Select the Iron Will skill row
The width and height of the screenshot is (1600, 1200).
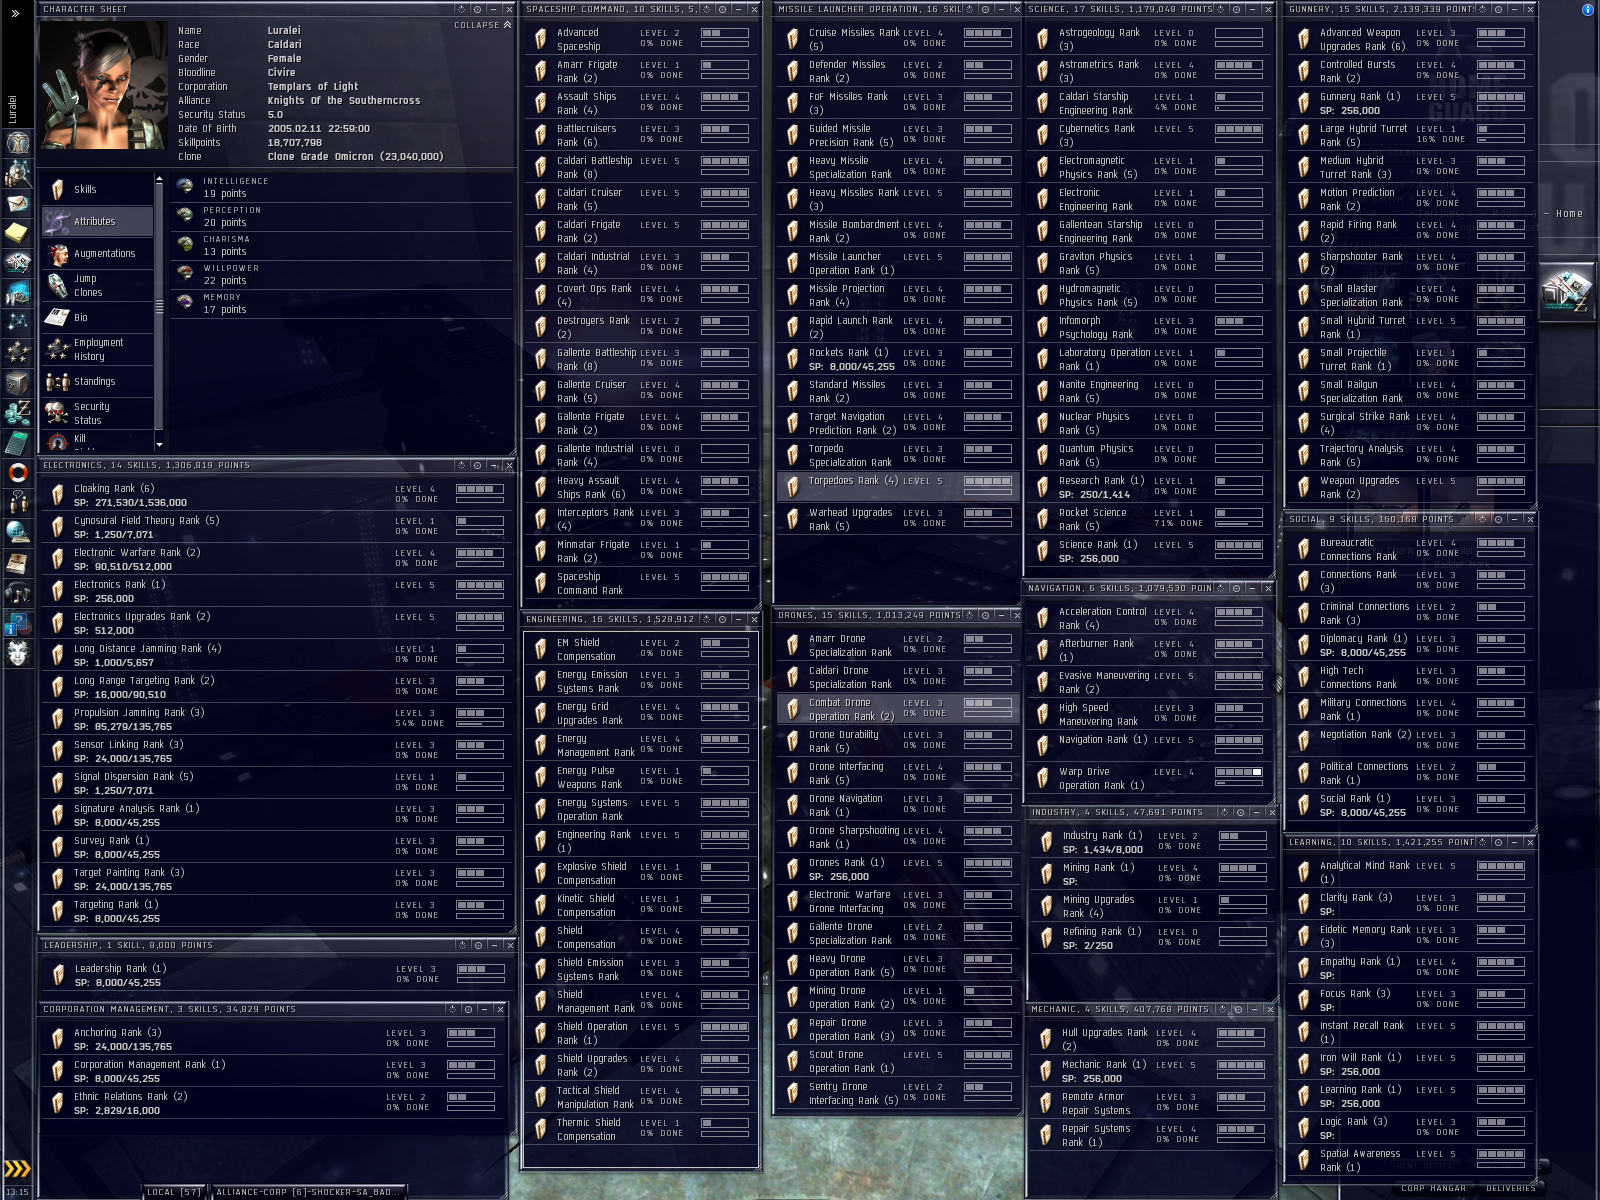click(1409, 1064)
